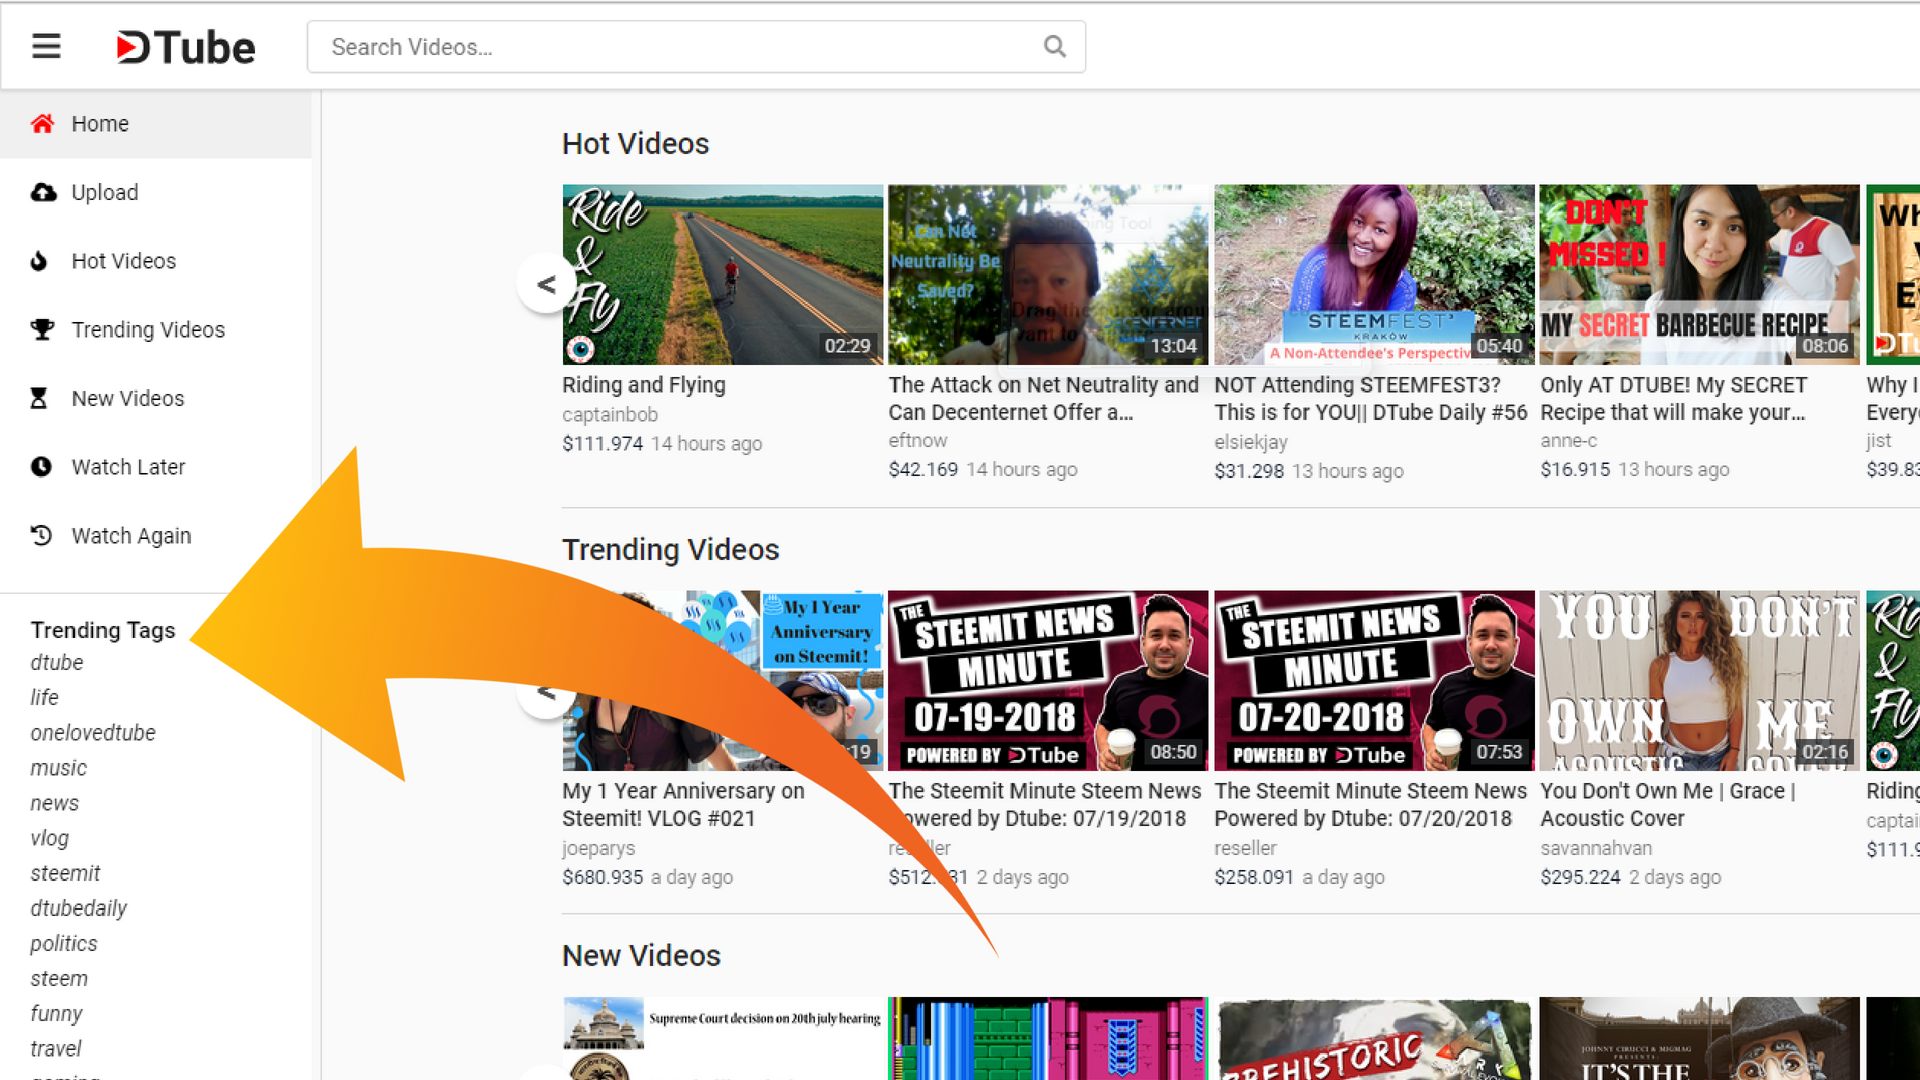
Task: Click the Watch Later clock icon
Action: (41, 467)
